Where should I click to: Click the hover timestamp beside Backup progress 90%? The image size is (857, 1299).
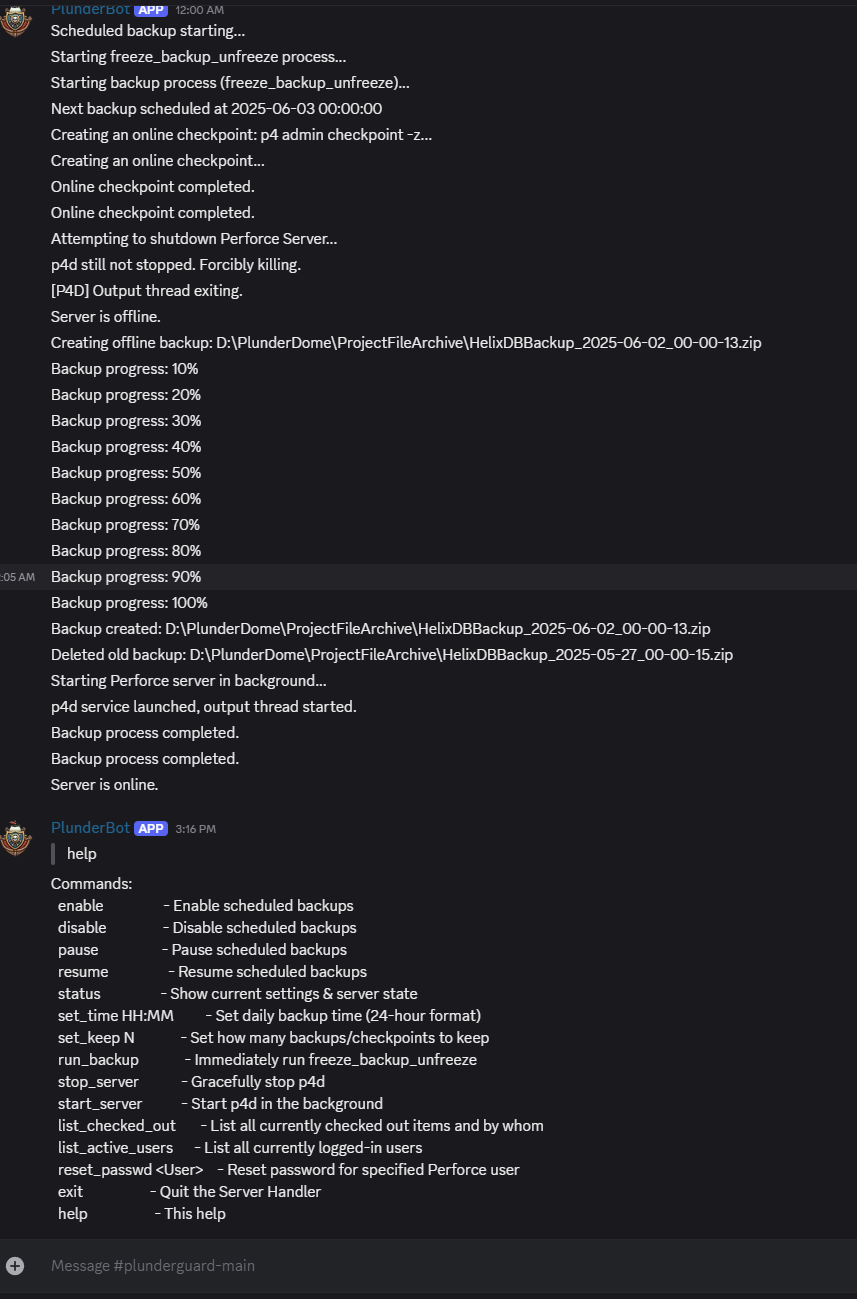[x=17, y=577]
